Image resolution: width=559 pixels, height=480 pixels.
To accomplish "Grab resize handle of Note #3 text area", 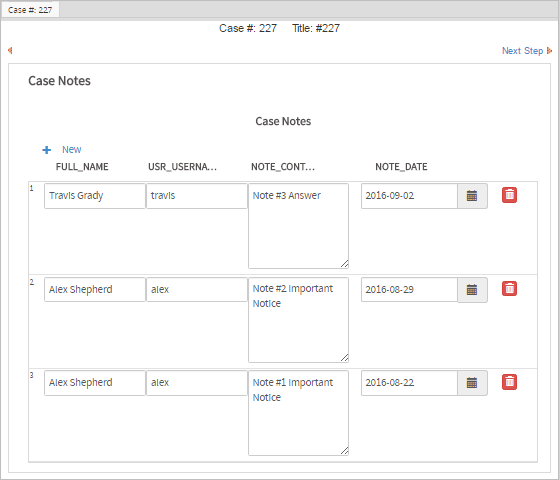I will pos(344,264).
